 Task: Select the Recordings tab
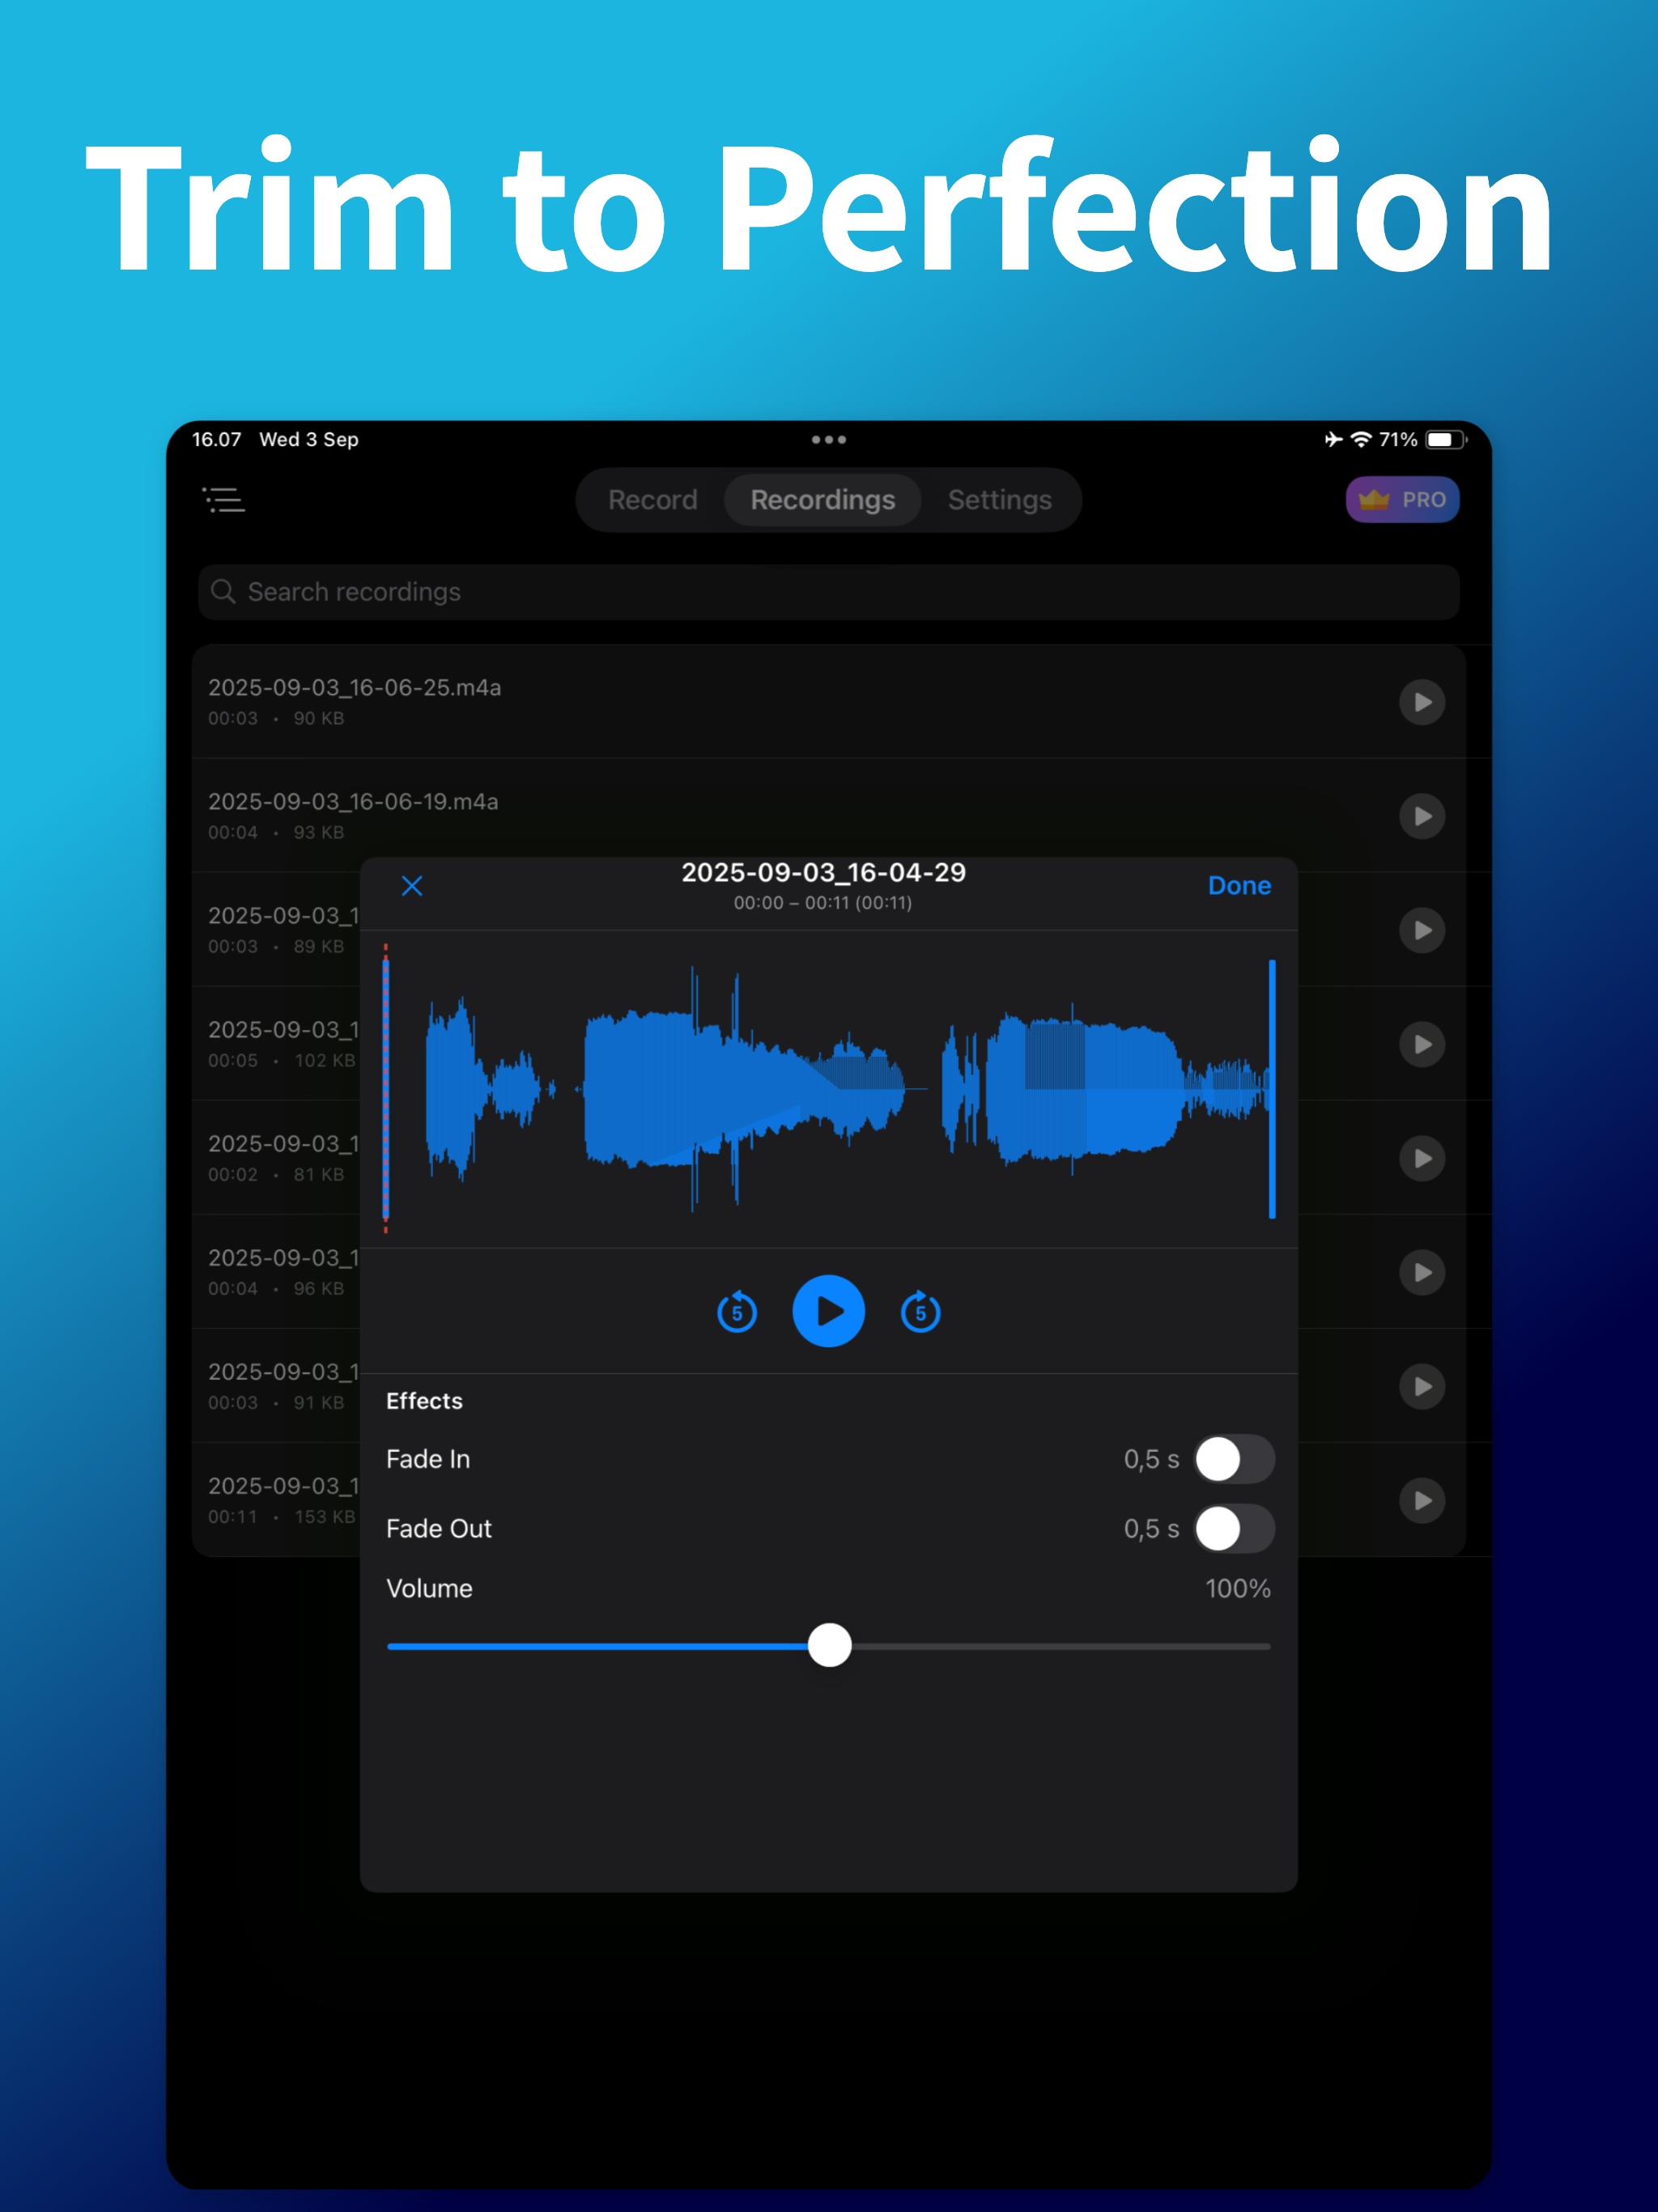pyautogui.click(x=822, y=500)
